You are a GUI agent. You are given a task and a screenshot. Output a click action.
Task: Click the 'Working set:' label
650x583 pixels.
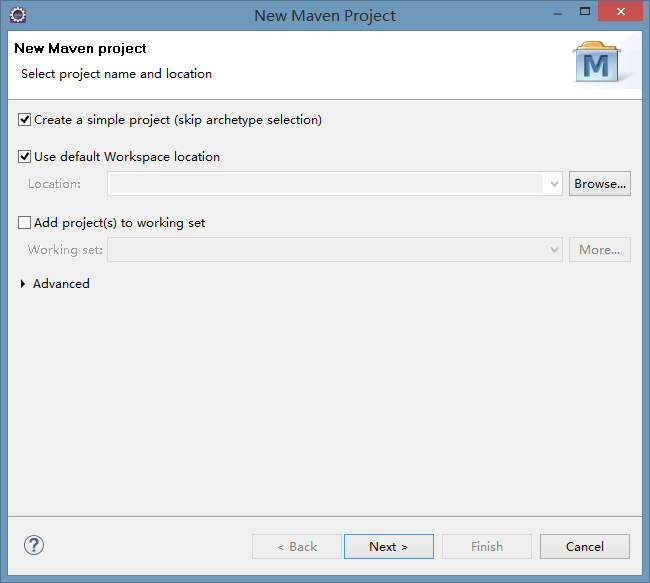65,250
